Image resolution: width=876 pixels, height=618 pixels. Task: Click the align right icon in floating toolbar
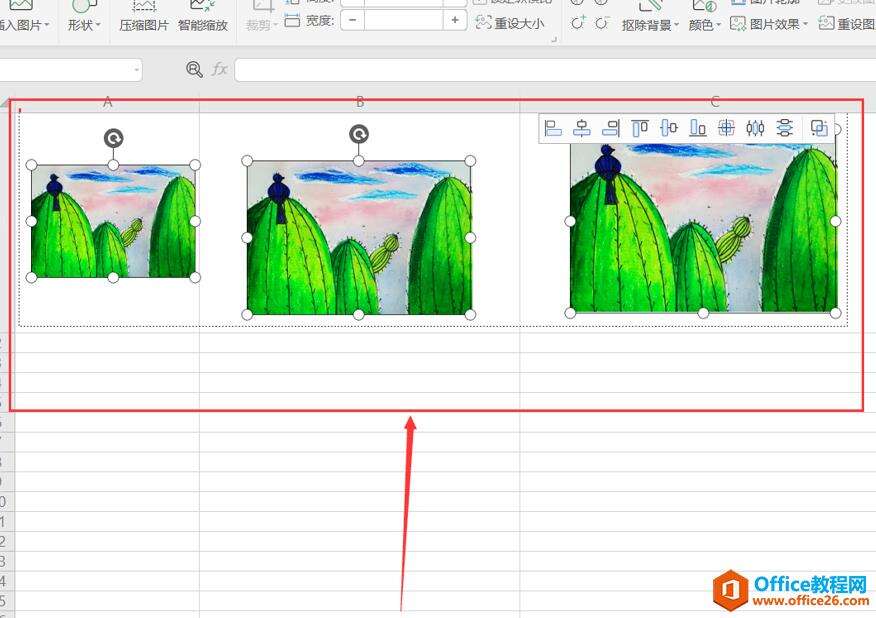coord(611,128)
